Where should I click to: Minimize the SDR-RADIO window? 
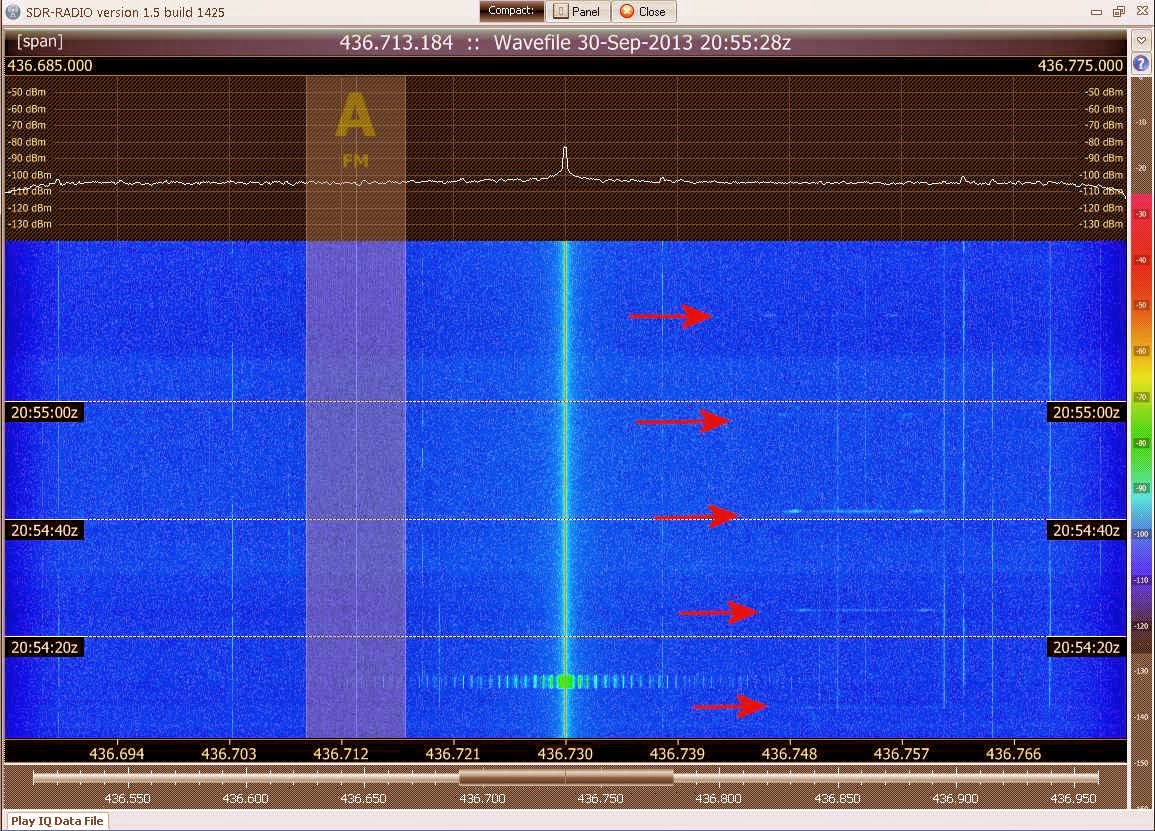[x=1096, y=12]
